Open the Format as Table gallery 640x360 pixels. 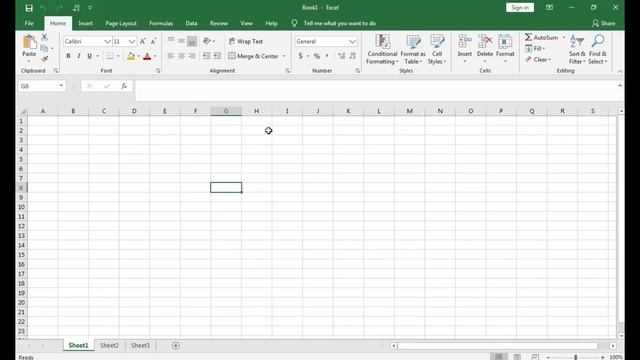click(x=413, y=49)
